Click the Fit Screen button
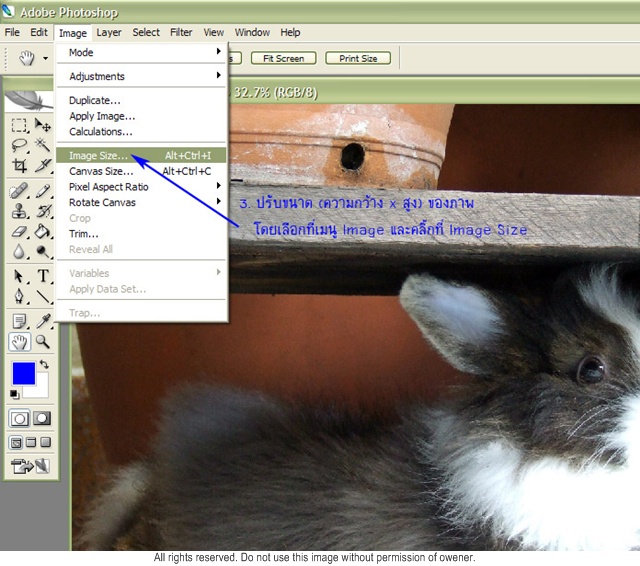640x566 pixels. [x=284, y=58]
